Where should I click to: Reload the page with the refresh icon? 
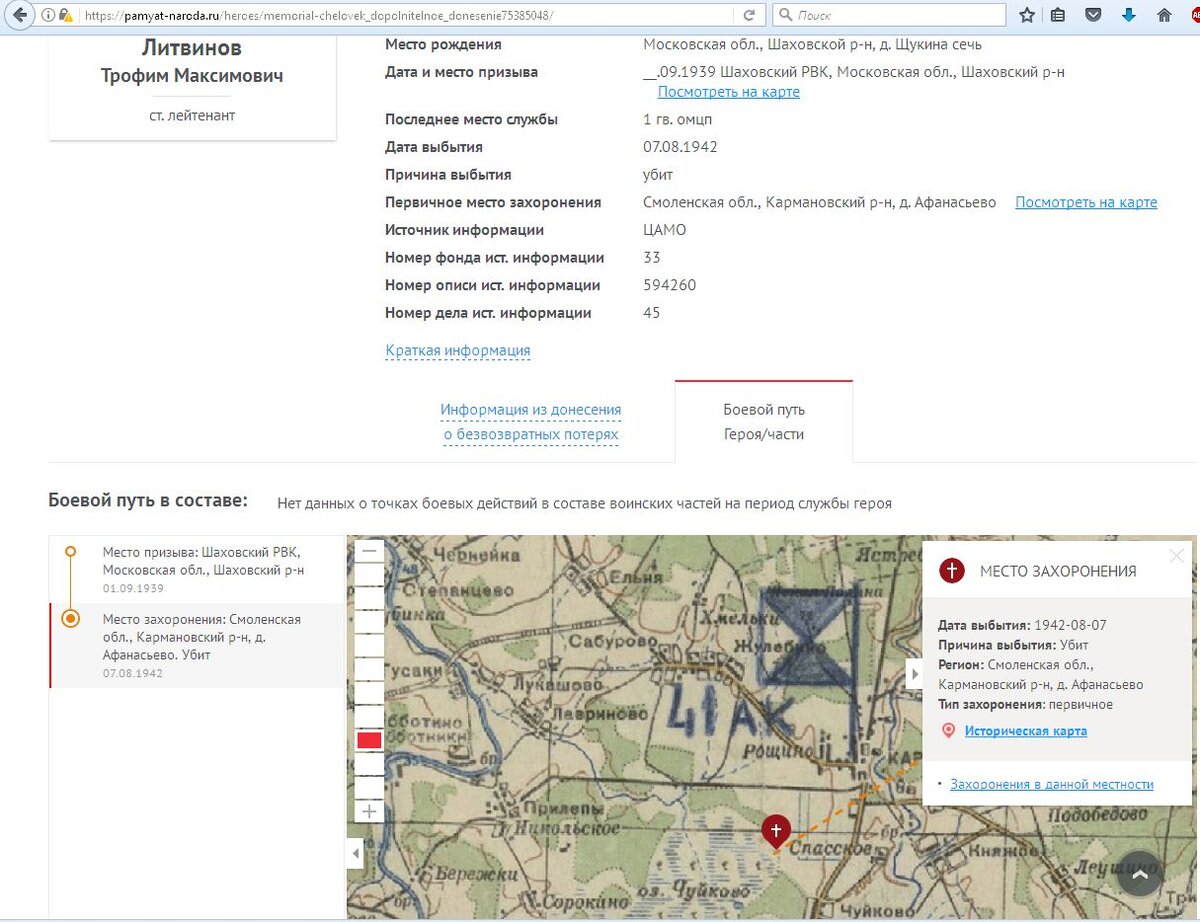pyautogui.click(x=749, y=15)
